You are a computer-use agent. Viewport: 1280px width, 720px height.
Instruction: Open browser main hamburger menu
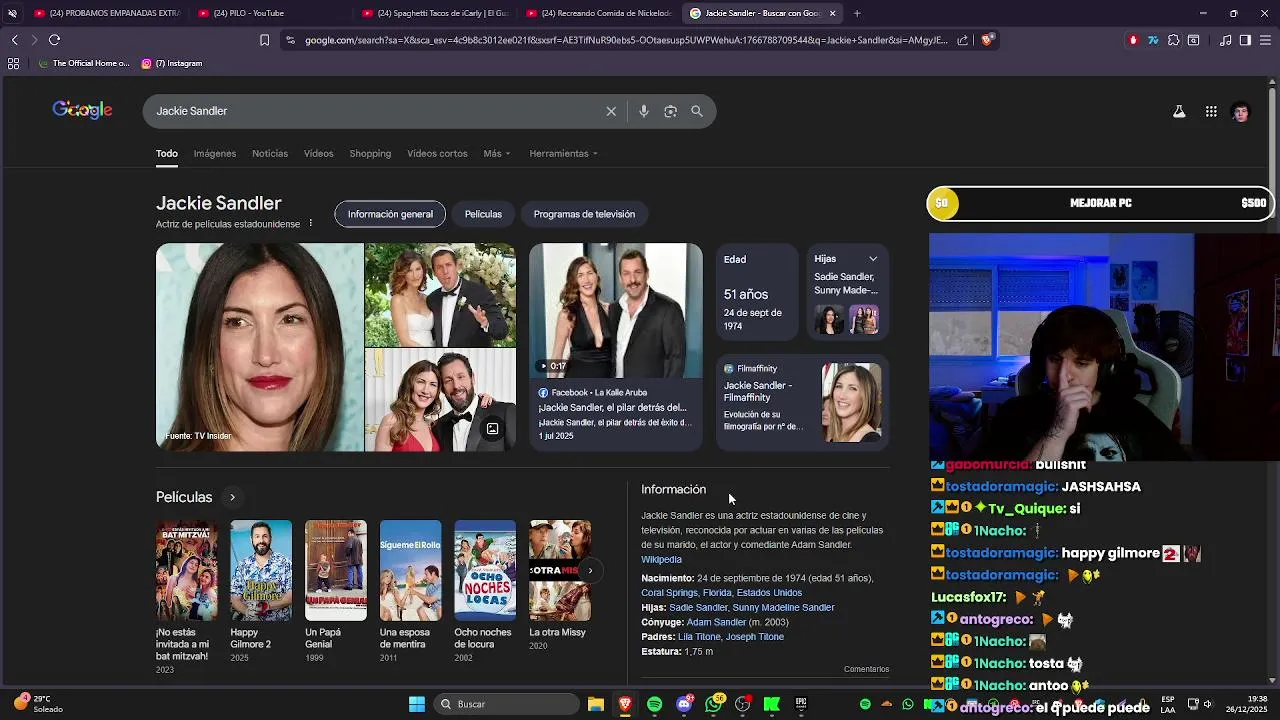(x=1265, y=40)
